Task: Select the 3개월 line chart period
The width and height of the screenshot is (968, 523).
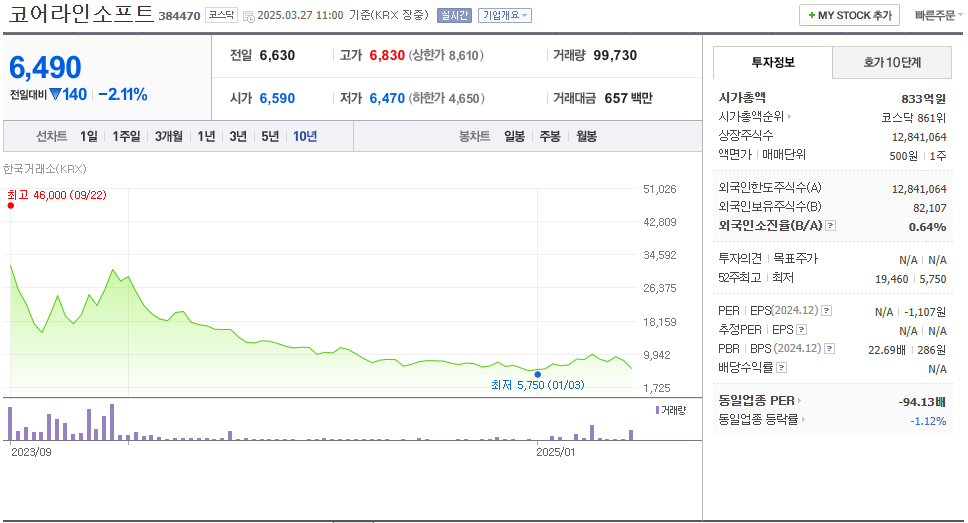Action: pos(169,136)
